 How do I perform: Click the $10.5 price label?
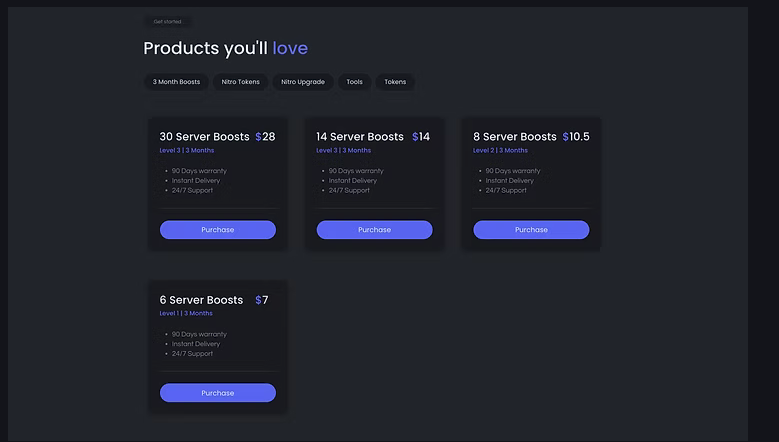[x=576, y=137]
